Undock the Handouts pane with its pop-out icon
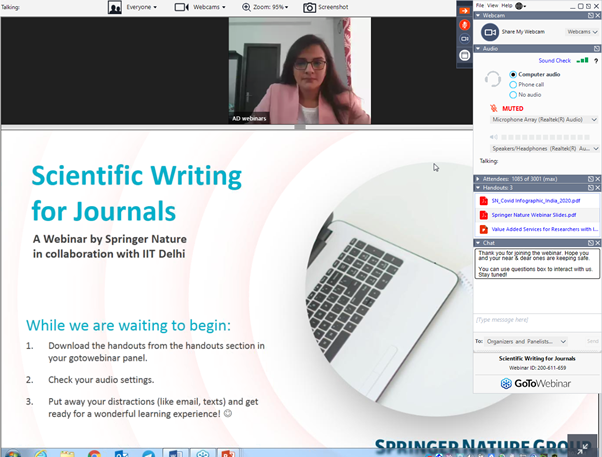This screenshot has height=457, width=602. [591, 188]
